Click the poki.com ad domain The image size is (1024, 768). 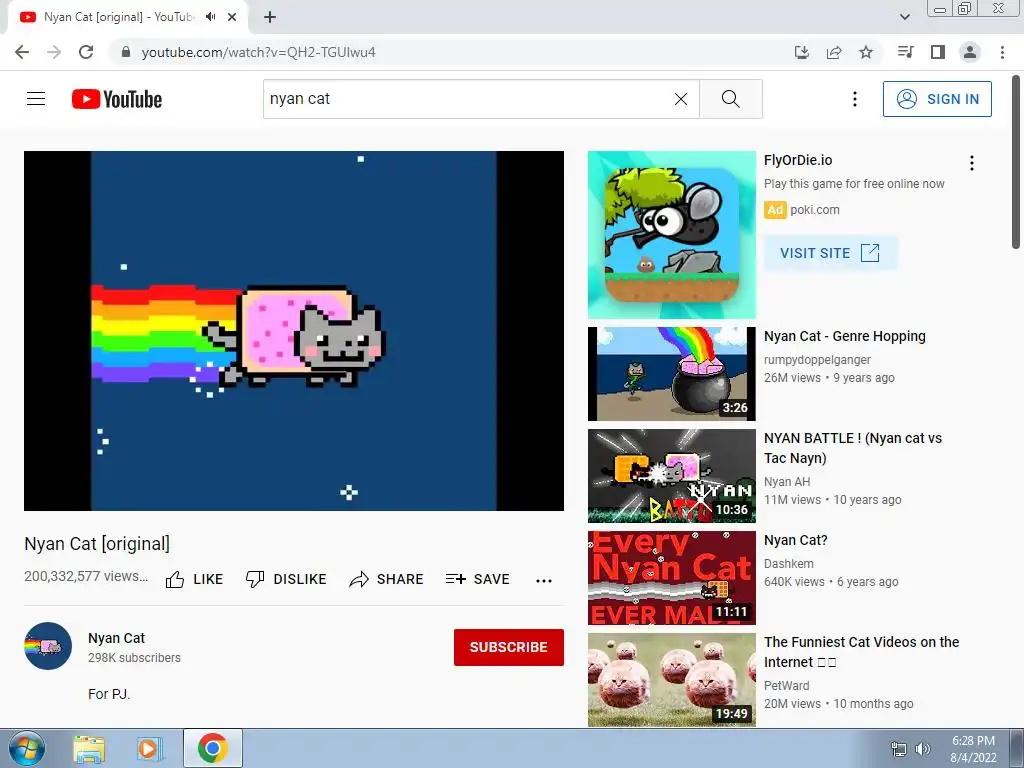[814, 210]
